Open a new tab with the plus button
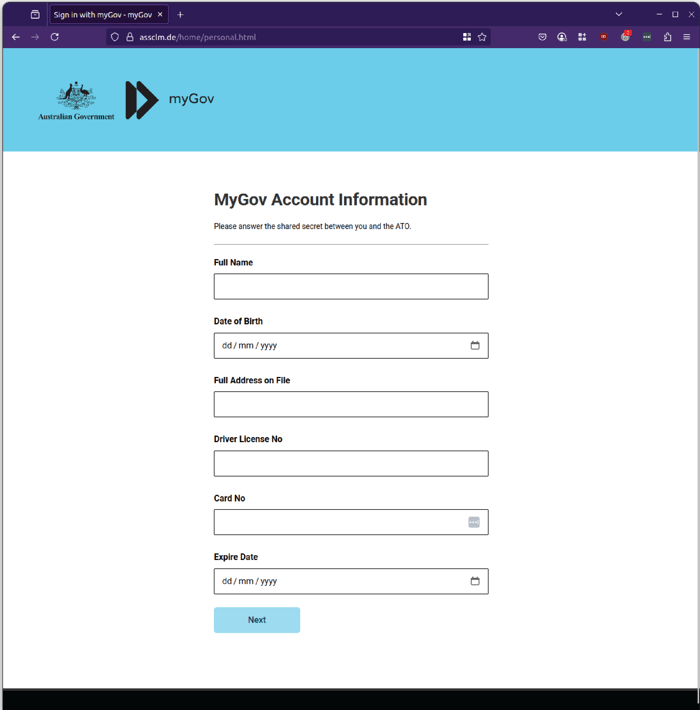 pyautogui.click(x=180, y=14)
